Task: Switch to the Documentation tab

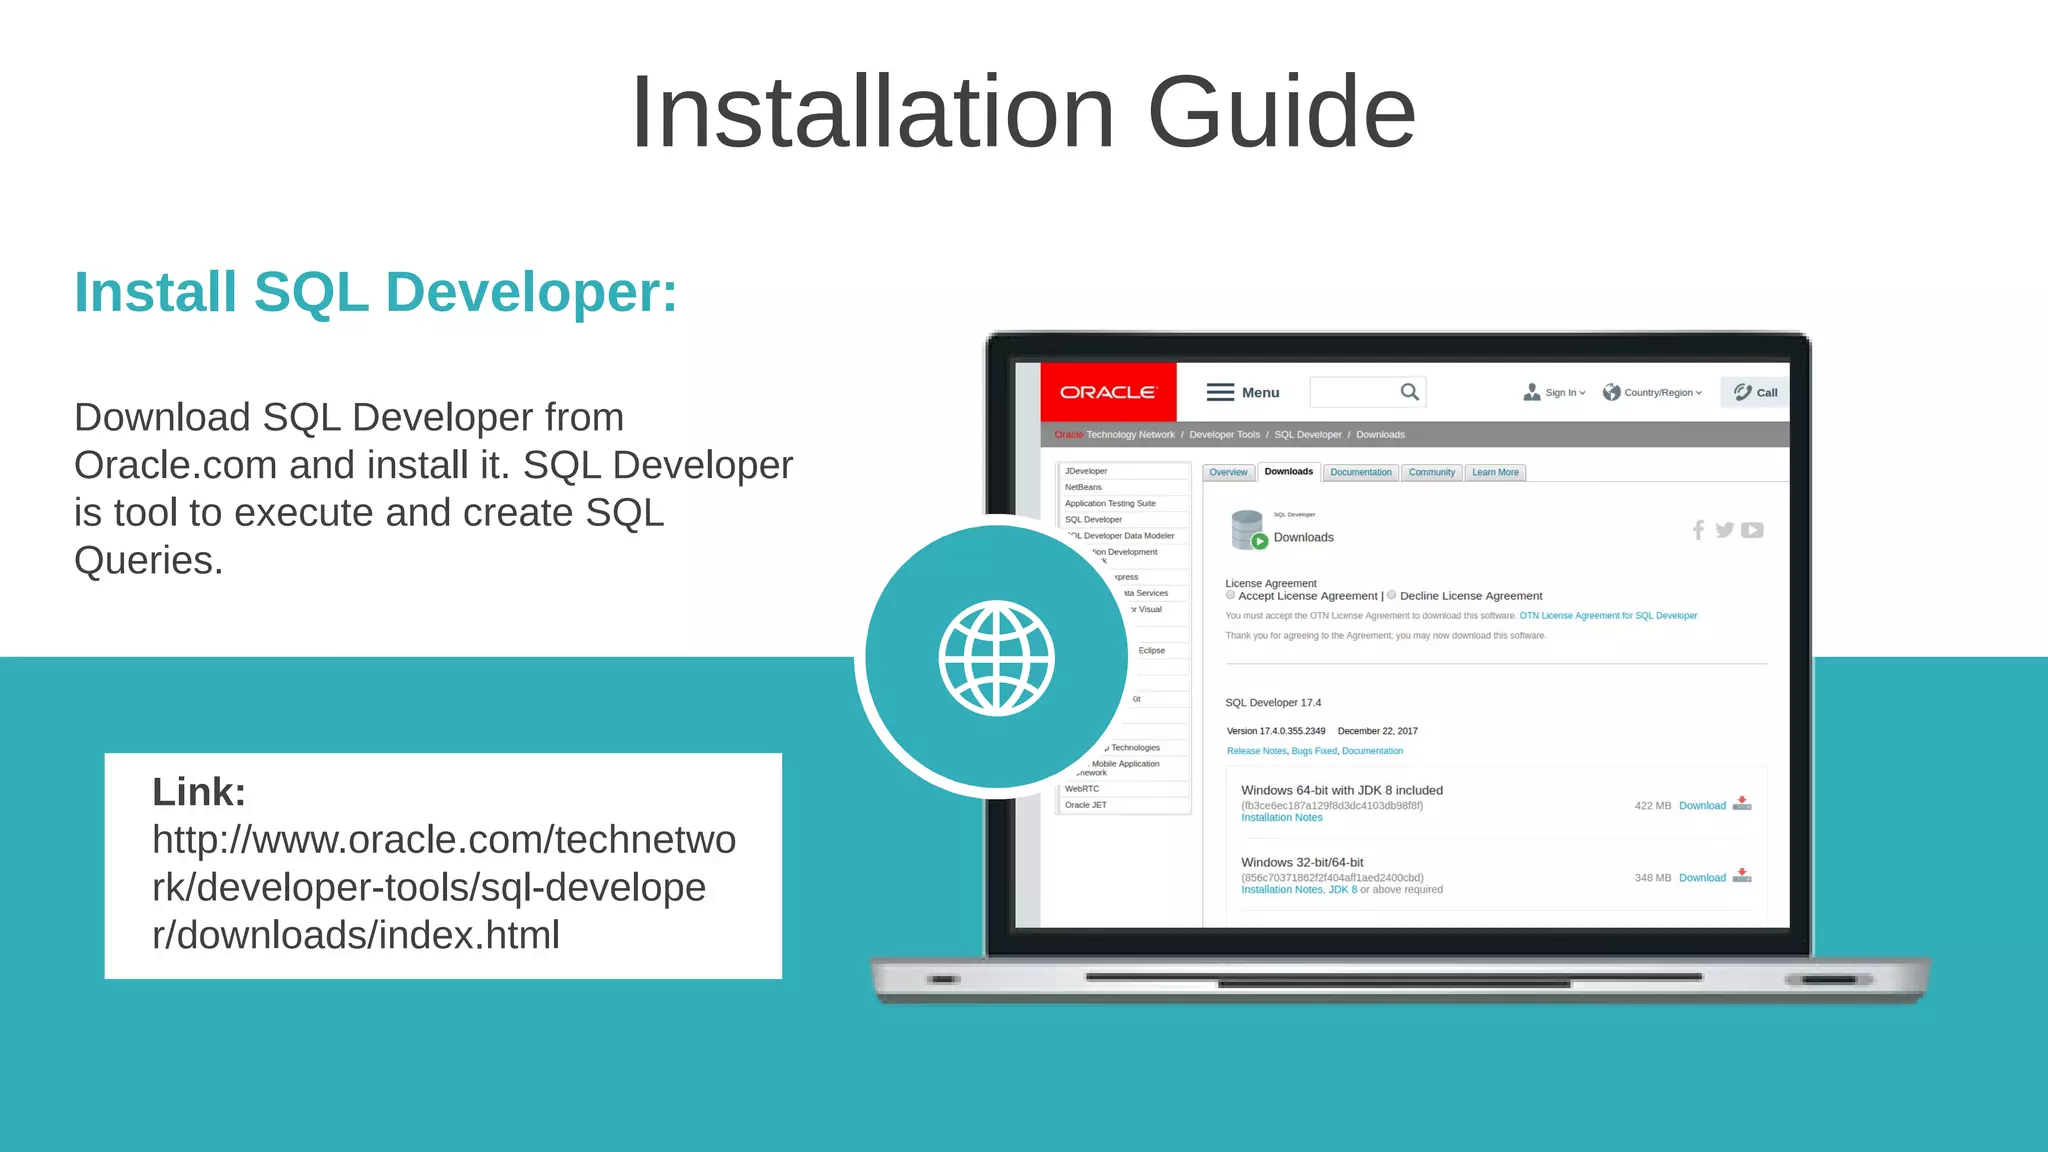Action: point(1360,473)
